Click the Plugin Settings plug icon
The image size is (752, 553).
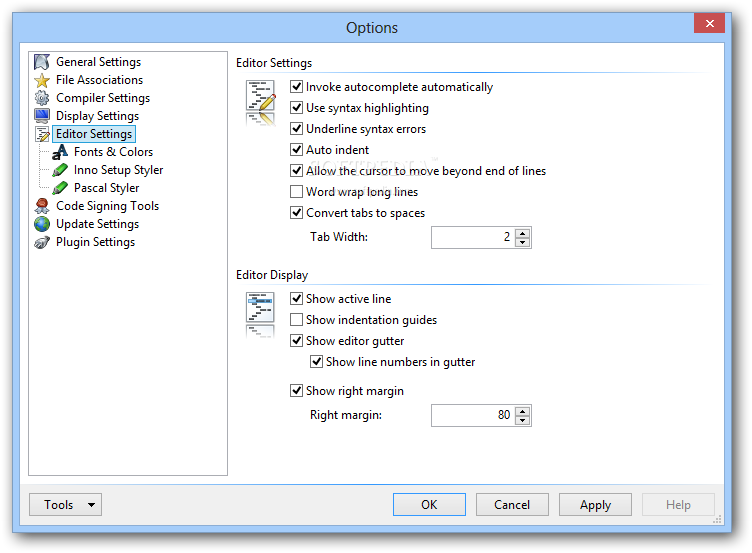[x=42, y=242]
